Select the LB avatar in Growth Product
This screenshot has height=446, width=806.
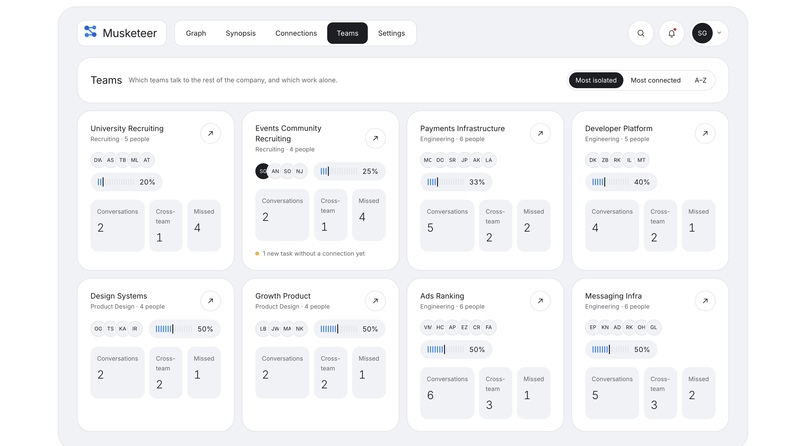click(263, 329)
